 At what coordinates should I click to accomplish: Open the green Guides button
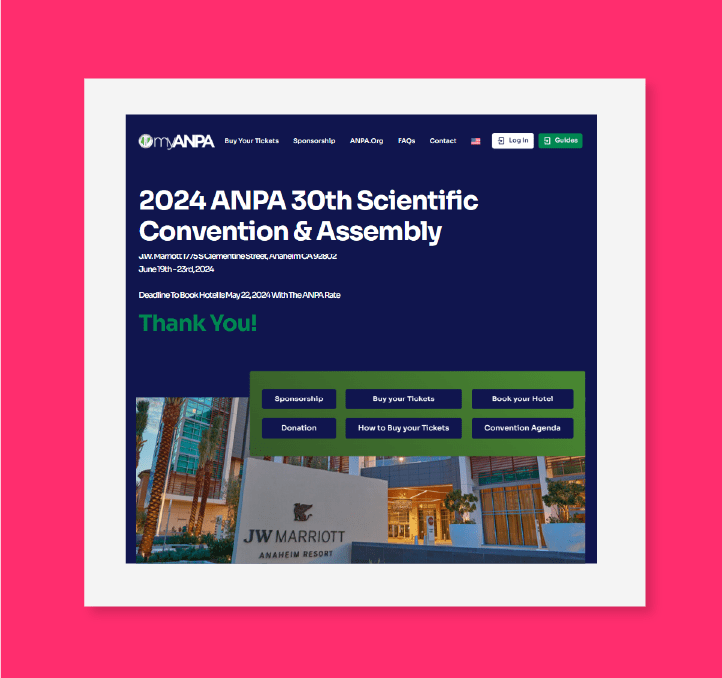pos(560,141)
